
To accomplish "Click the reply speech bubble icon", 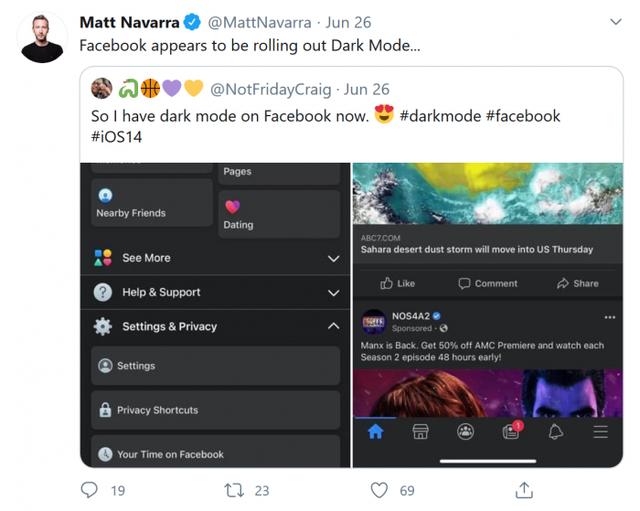I will click(90, 490).
